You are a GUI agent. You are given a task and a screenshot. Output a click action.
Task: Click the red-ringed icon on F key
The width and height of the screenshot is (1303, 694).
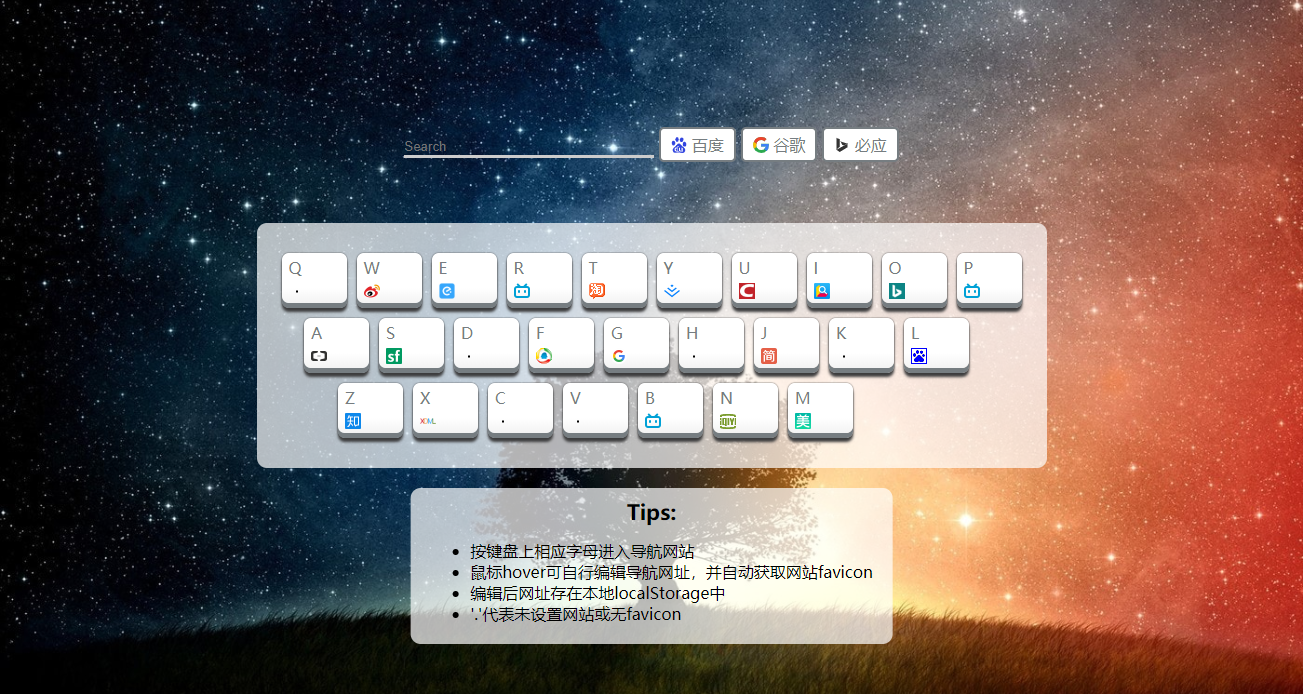(x=544, y=356)
